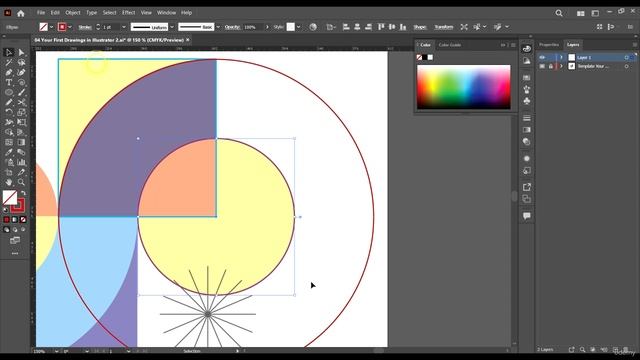The width and height of the screenshot is (640, 360).
Task: Open the Symbols panel club icon
Action: (527, 101)
